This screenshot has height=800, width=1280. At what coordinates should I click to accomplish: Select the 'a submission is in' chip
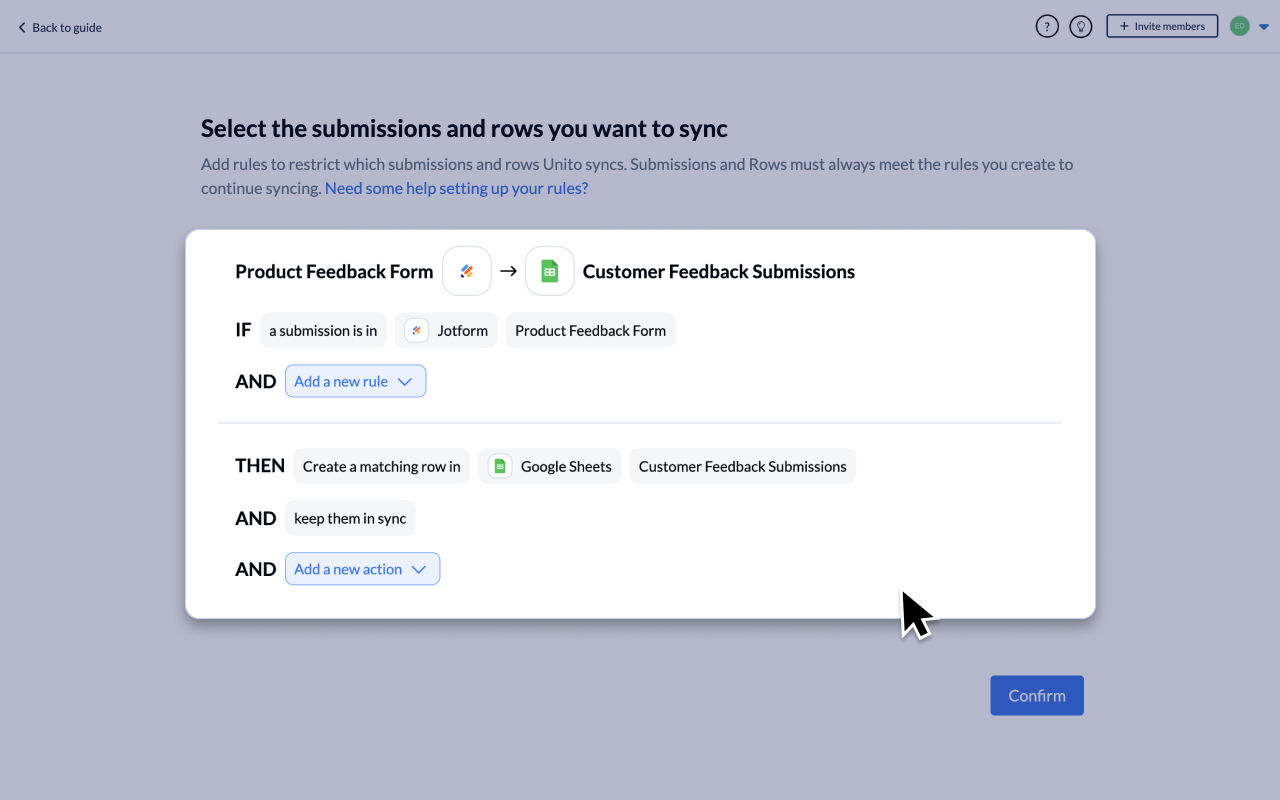(x=323, y=330)
